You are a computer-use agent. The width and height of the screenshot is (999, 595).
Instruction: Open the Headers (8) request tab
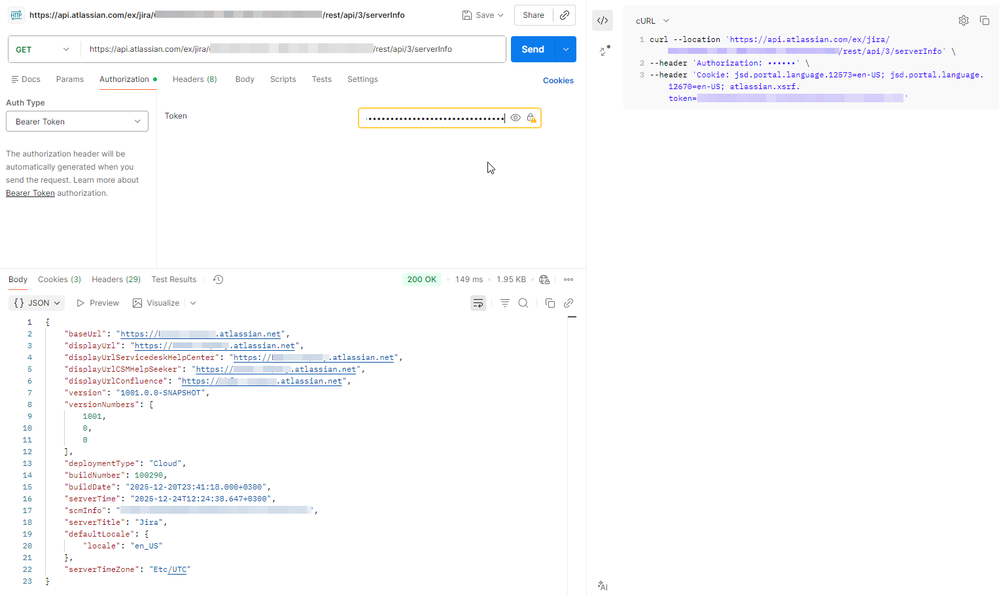[194, 79]
